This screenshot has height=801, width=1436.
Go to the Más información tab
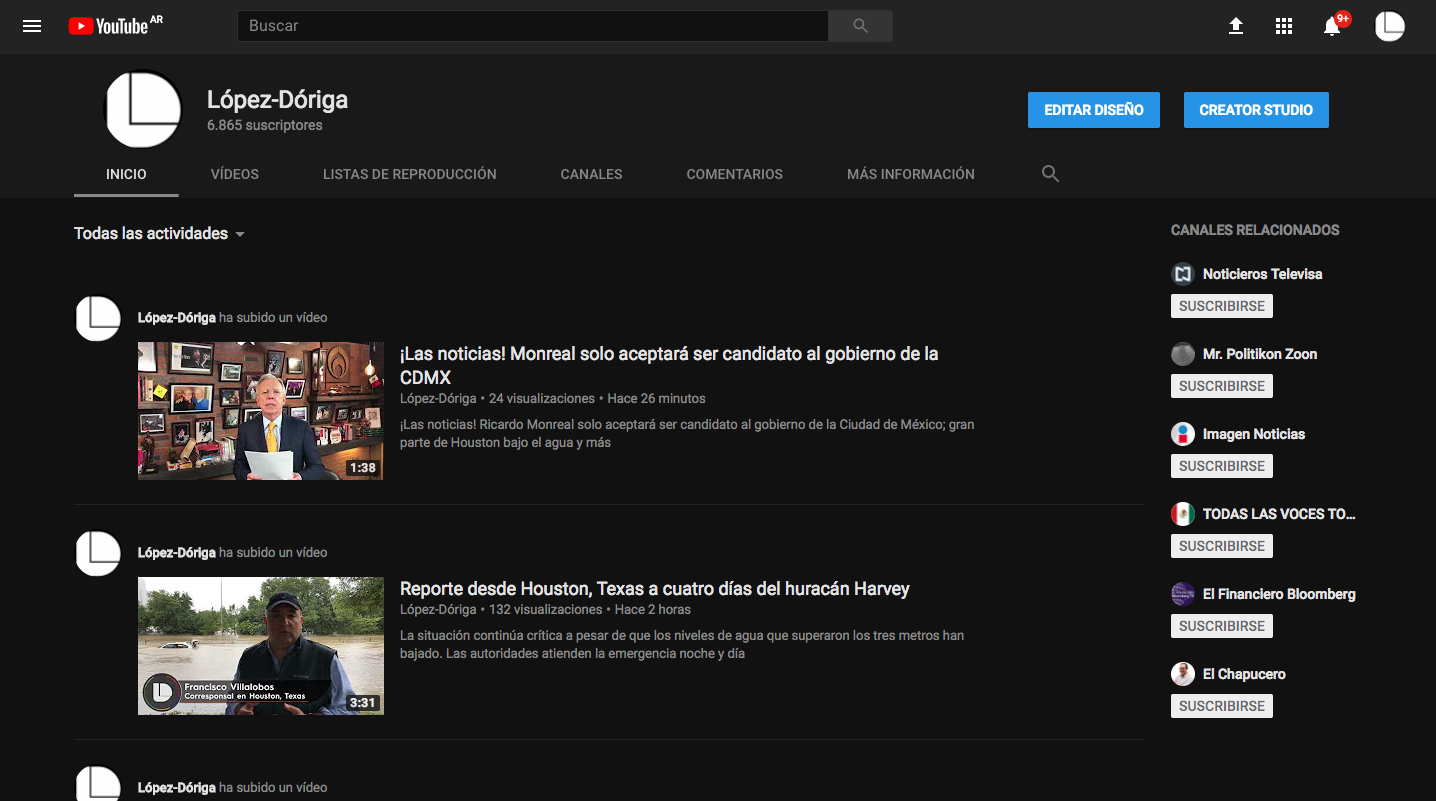tap(910, 174)
